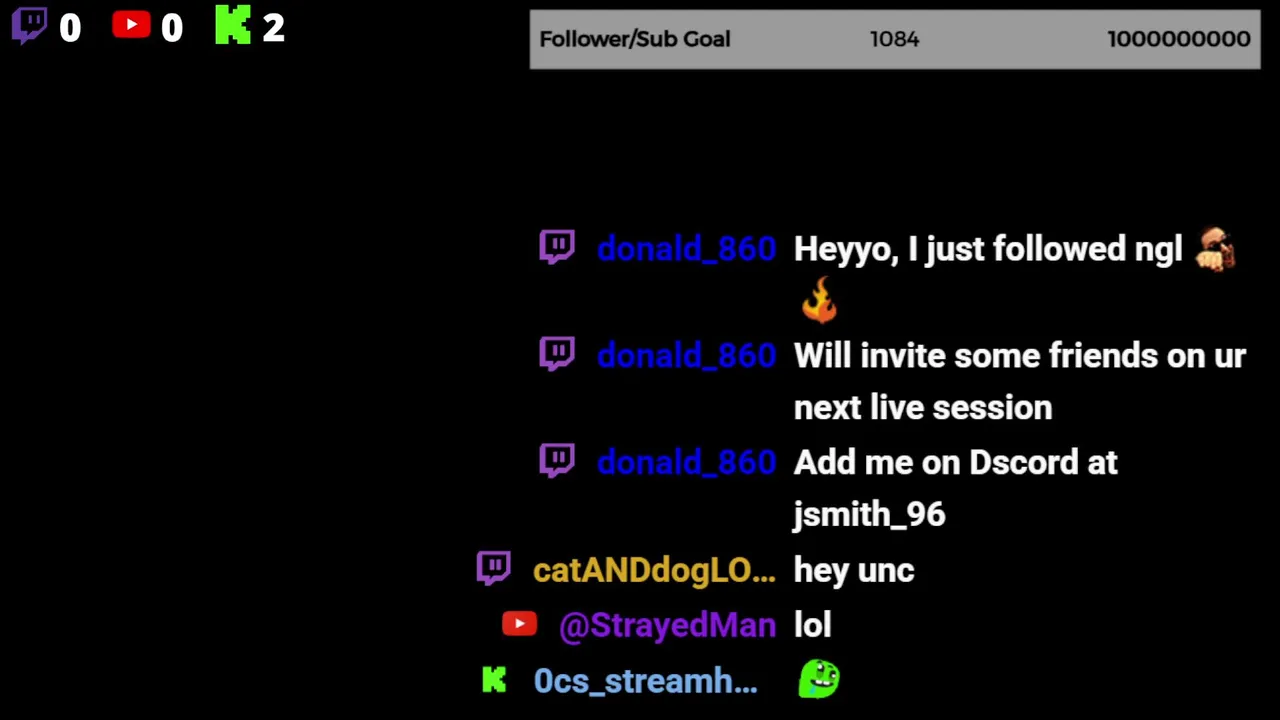Click Twitch icon beside 'Heyyo, I just followed' message

click(x=557, y=247)
